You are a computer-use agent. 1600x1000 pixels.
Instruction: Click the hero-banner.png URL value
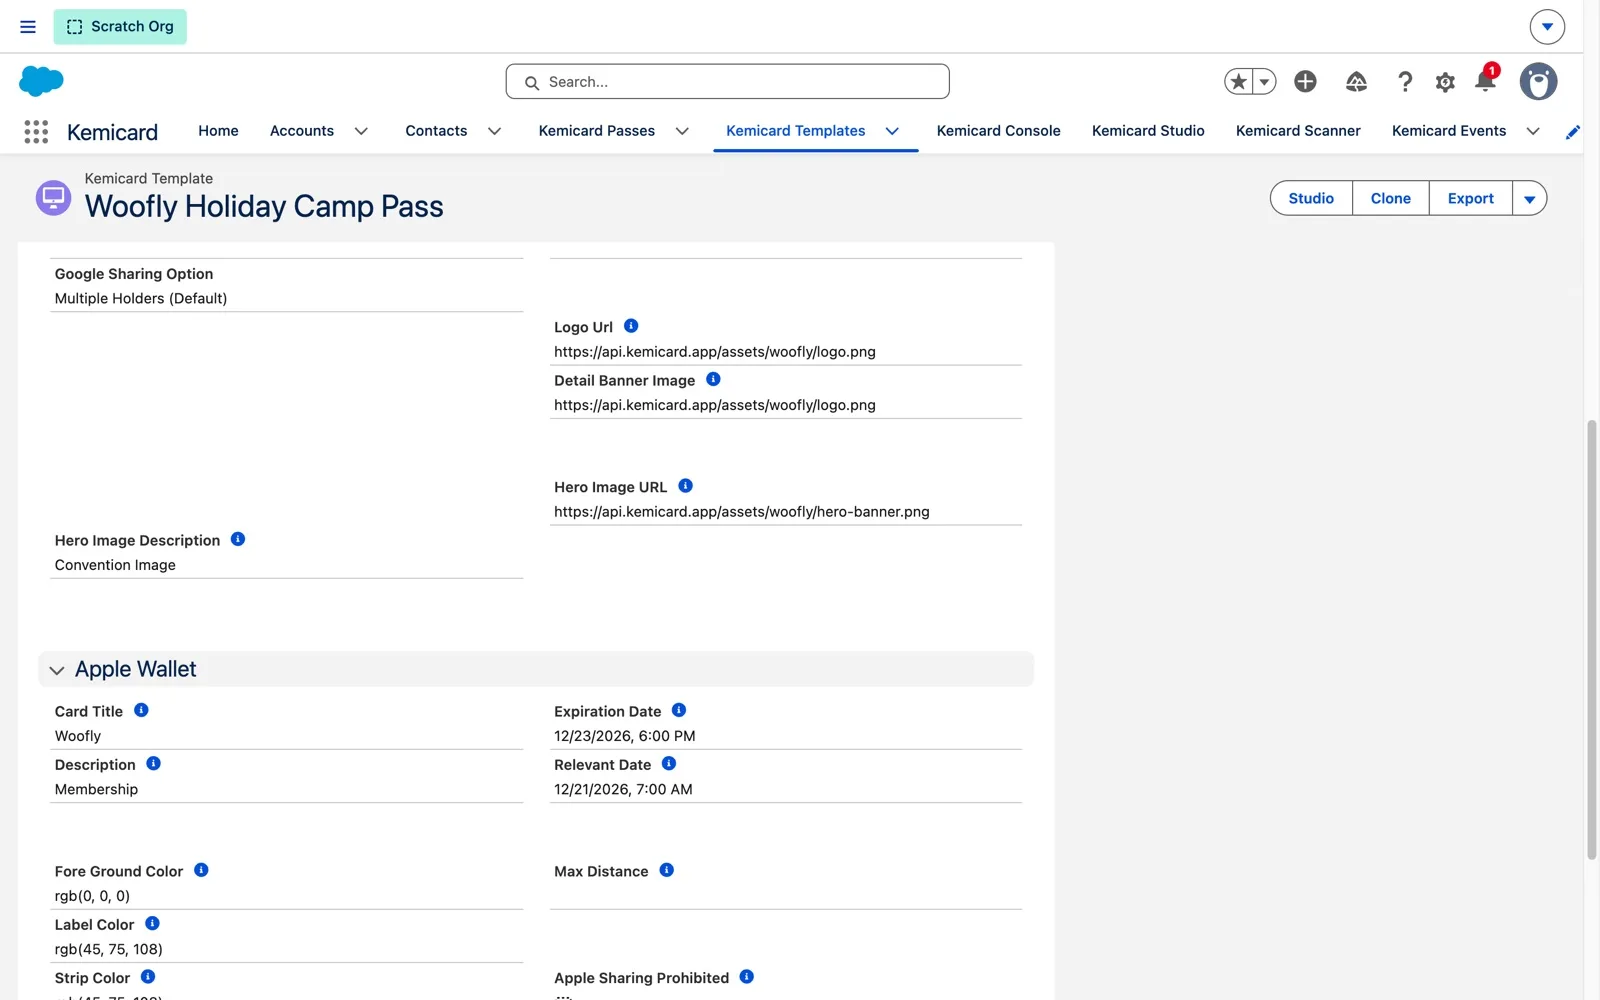(742, 512)
